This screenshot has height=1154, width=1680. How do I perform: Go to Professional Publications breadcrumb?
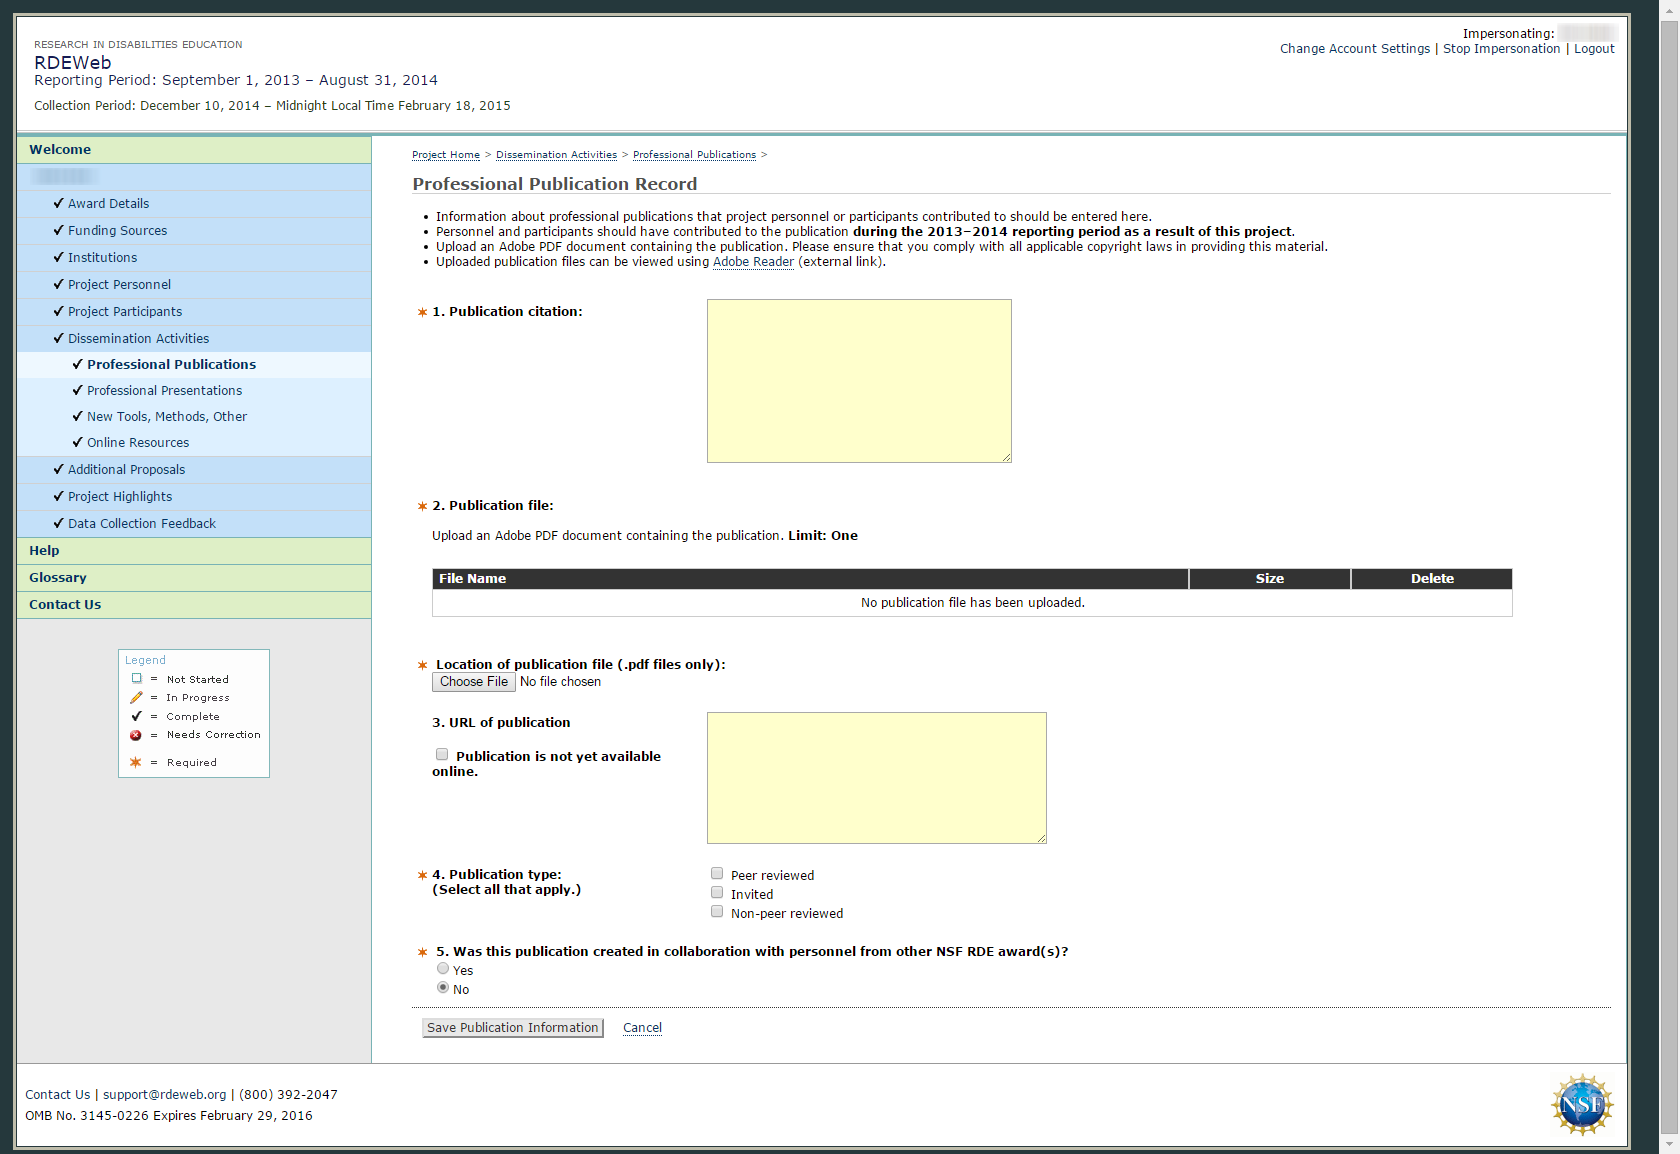[x=694, y=155]
